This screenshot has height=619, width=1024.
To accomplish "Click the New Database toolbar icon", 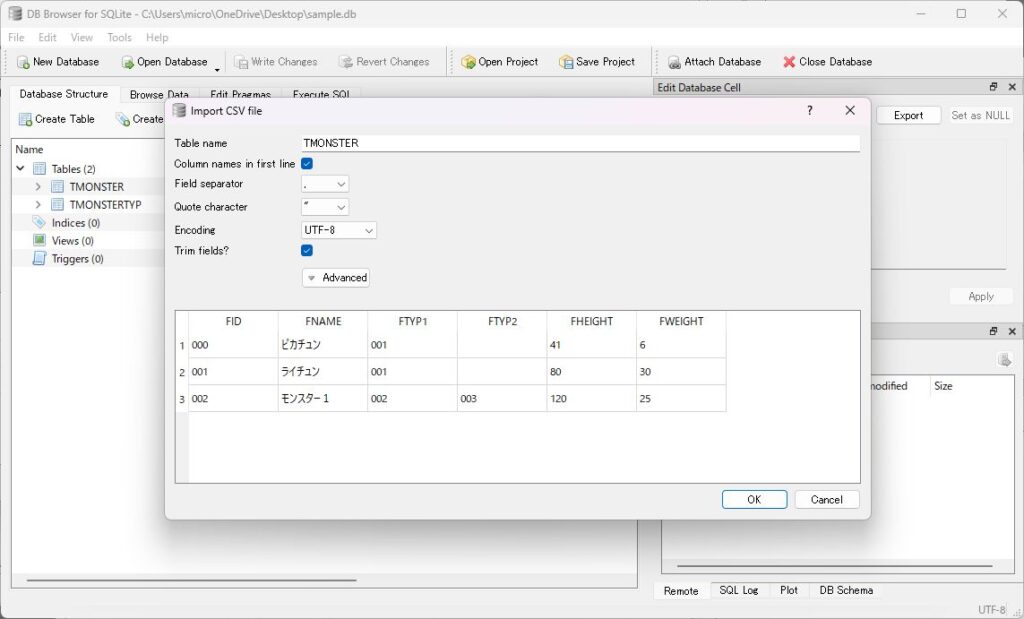I will pyautogui.click(x=23, y=62).
